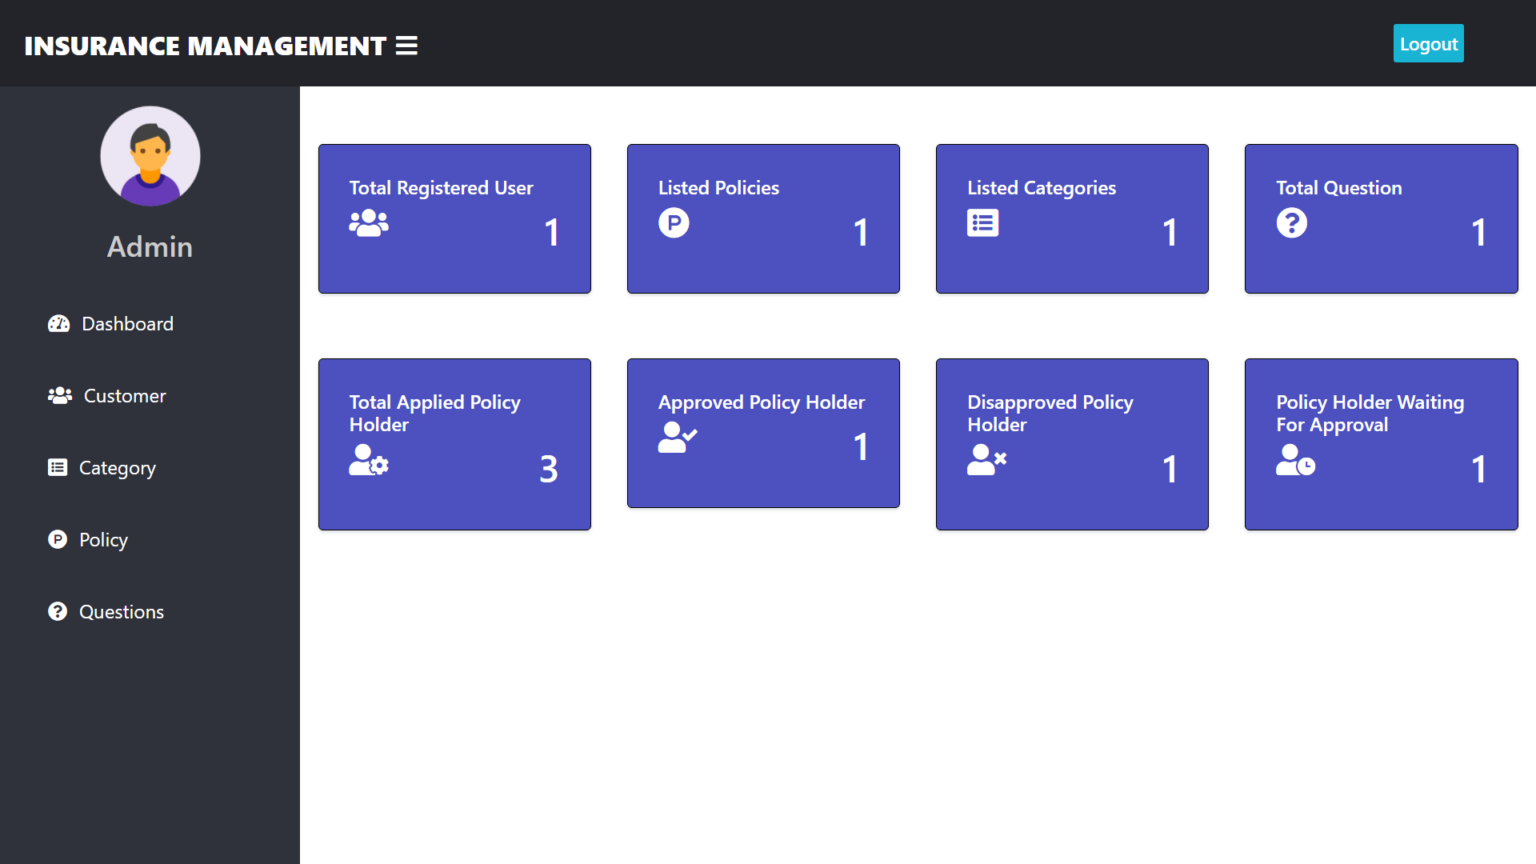Select the Total Question heading
The image size is (1536, 864).
(x=1339, y=188)
